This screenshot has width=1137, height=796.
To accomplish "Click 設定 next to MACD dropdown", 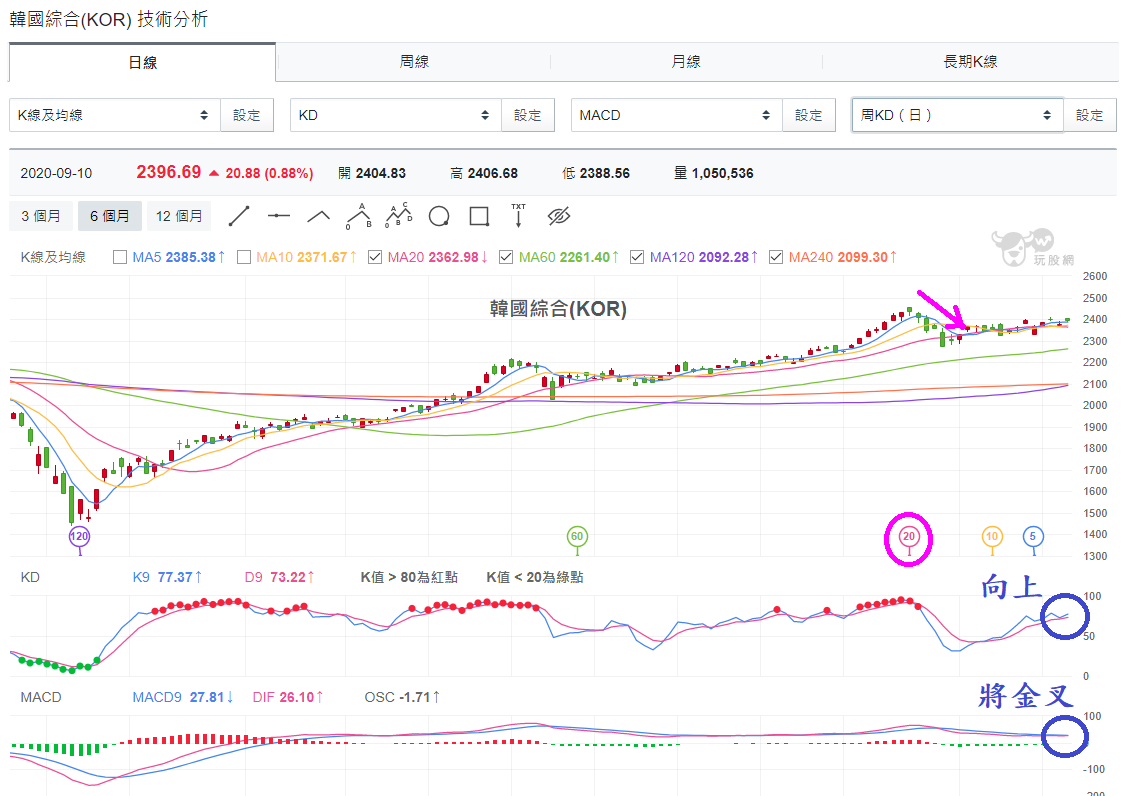I will 809,115.
